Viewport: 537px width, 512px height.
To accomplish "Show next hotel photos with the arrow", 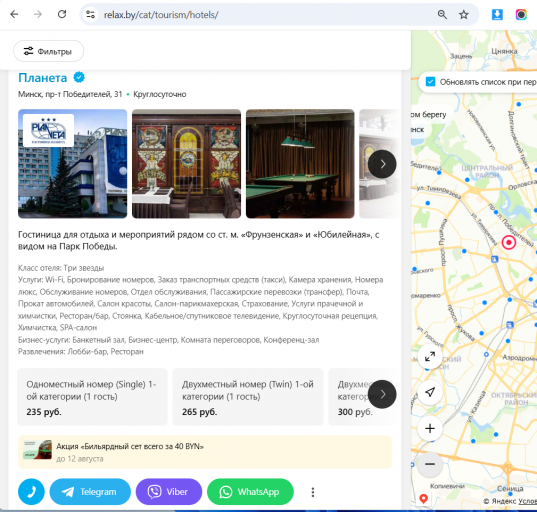I will [382, 164].
